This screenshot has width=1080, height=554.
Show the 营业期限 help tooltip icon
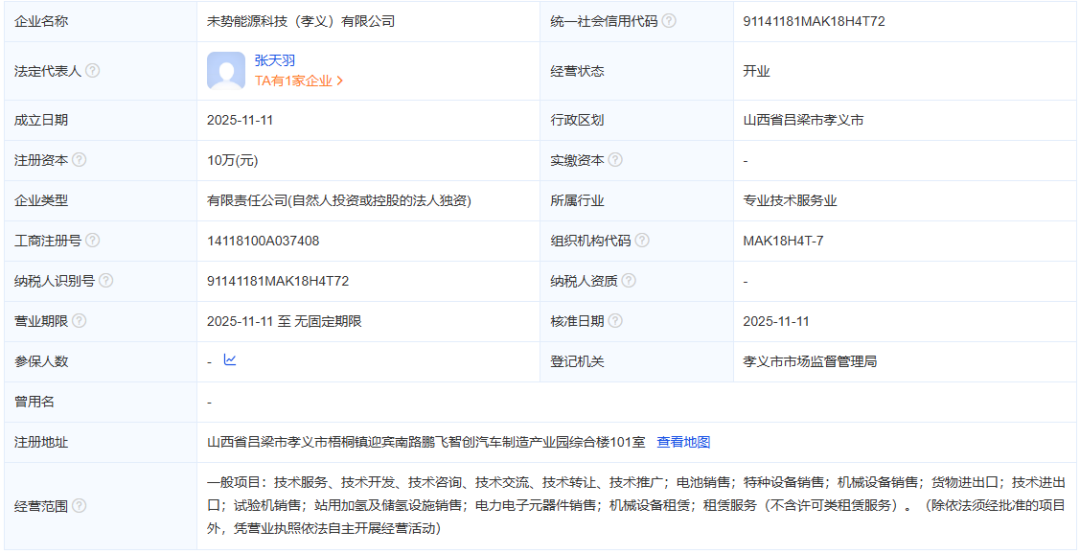[x=79, y=321]
